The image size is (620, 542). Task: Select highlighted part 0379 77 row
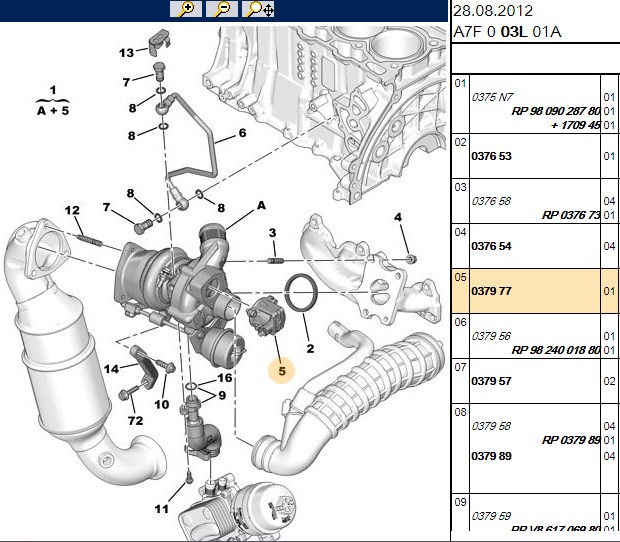pyautogui.click(x=535, y=291)
